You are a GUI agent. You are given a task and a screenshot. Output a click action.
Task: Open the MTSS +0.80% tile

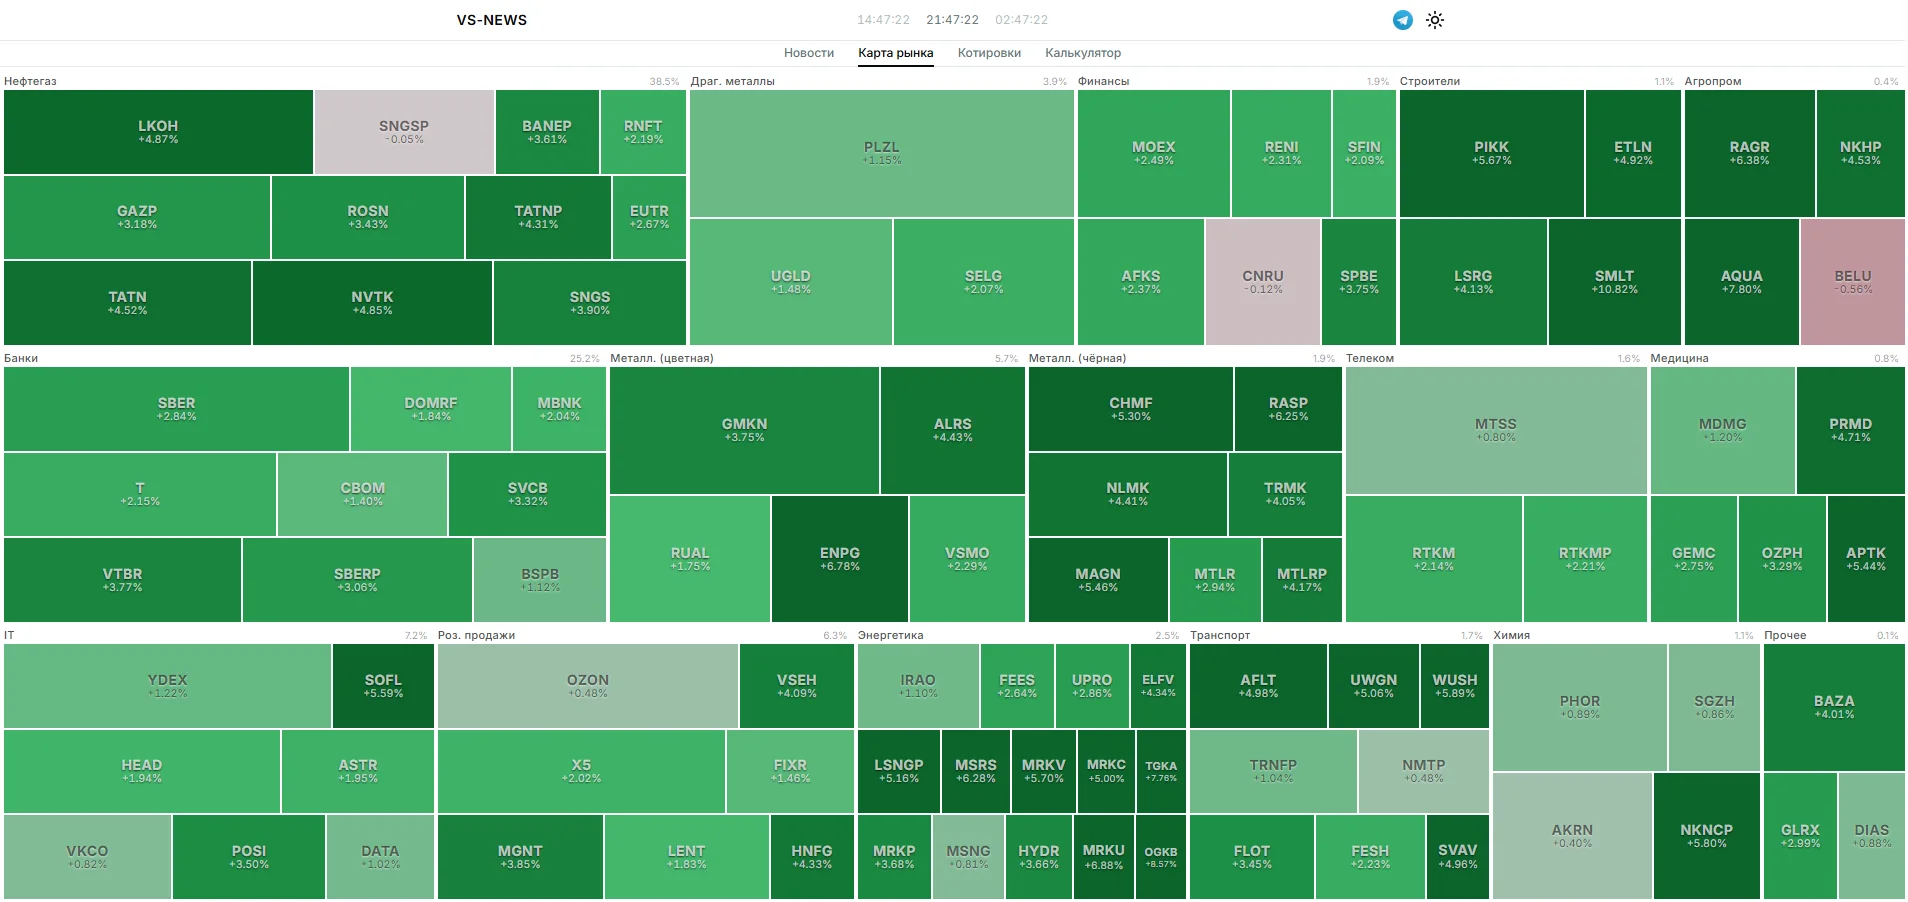click(x=1496, y=430)
